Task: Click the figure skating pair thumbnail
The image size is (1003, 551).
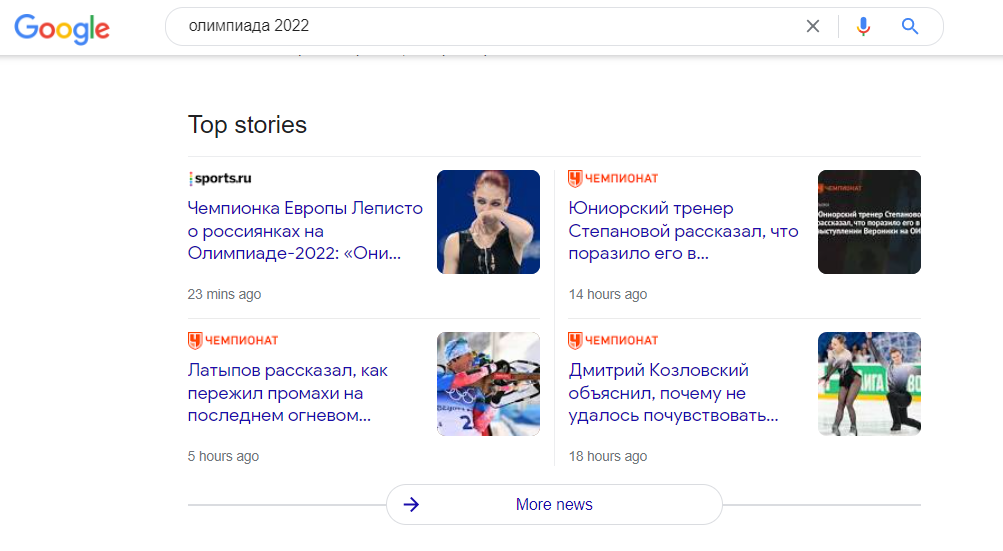Action: [869, 384]
